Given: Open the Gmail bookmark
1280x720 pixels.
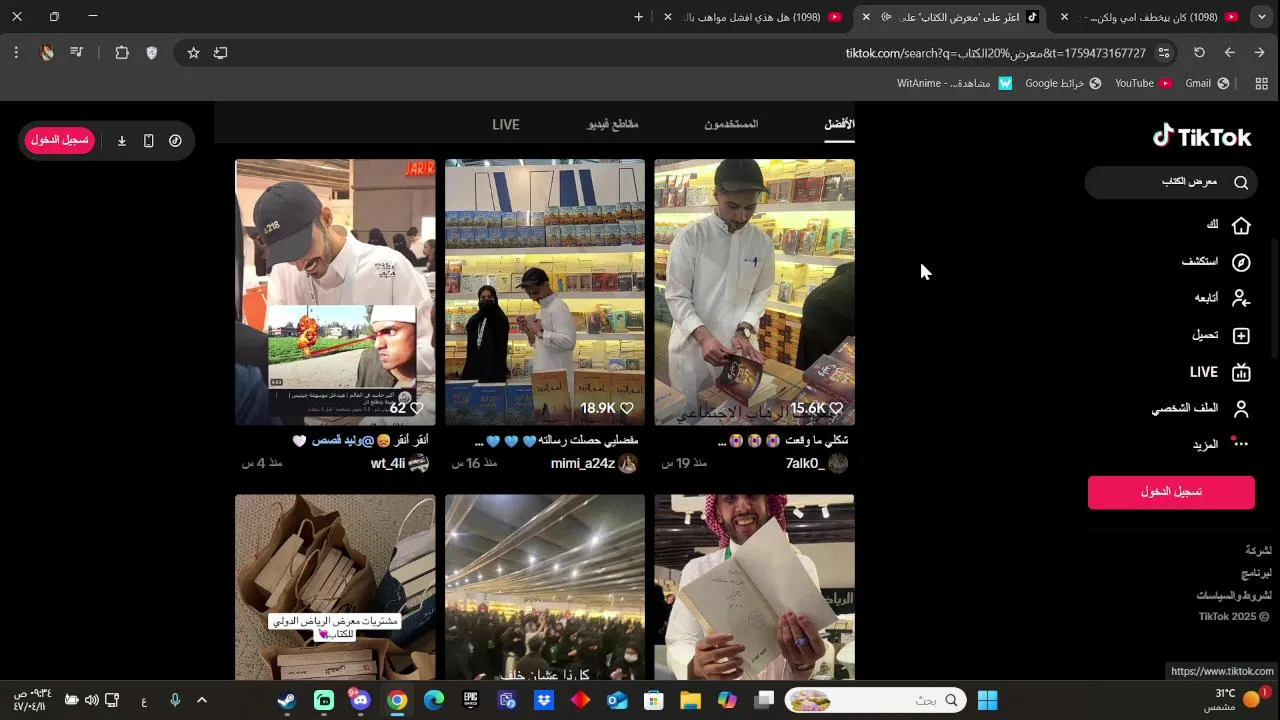Looking at the screenshot, I should (1207, 83).
